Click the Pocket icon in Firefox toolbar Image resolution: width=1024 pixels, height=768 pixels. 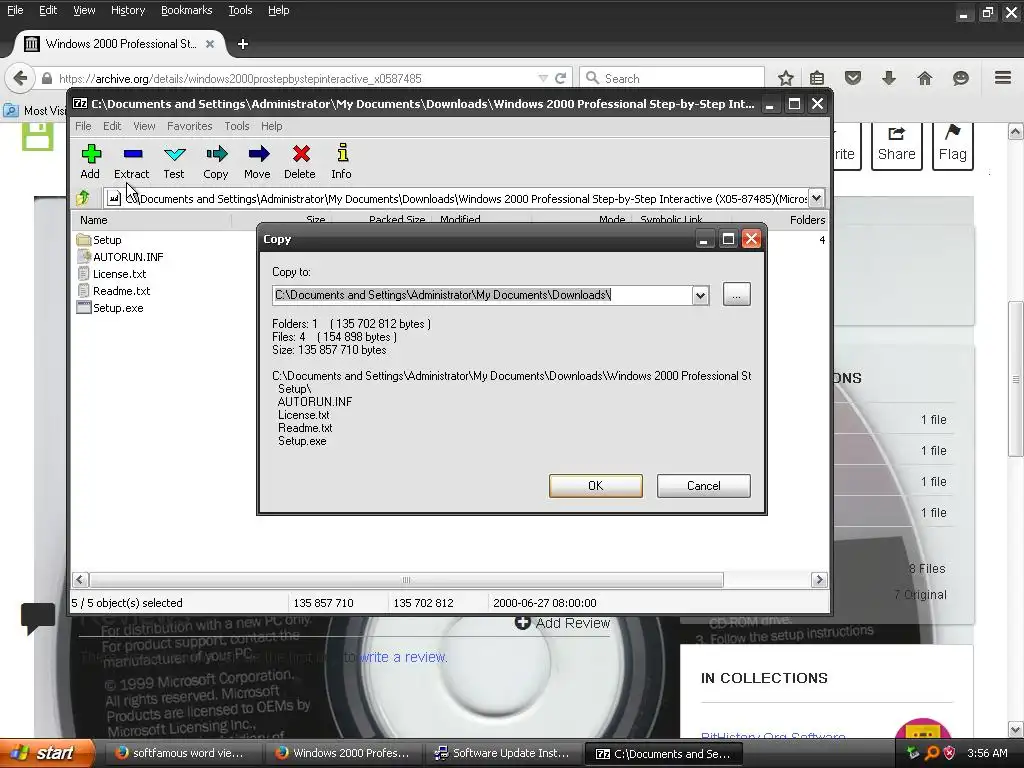click(x=853, y=78)
